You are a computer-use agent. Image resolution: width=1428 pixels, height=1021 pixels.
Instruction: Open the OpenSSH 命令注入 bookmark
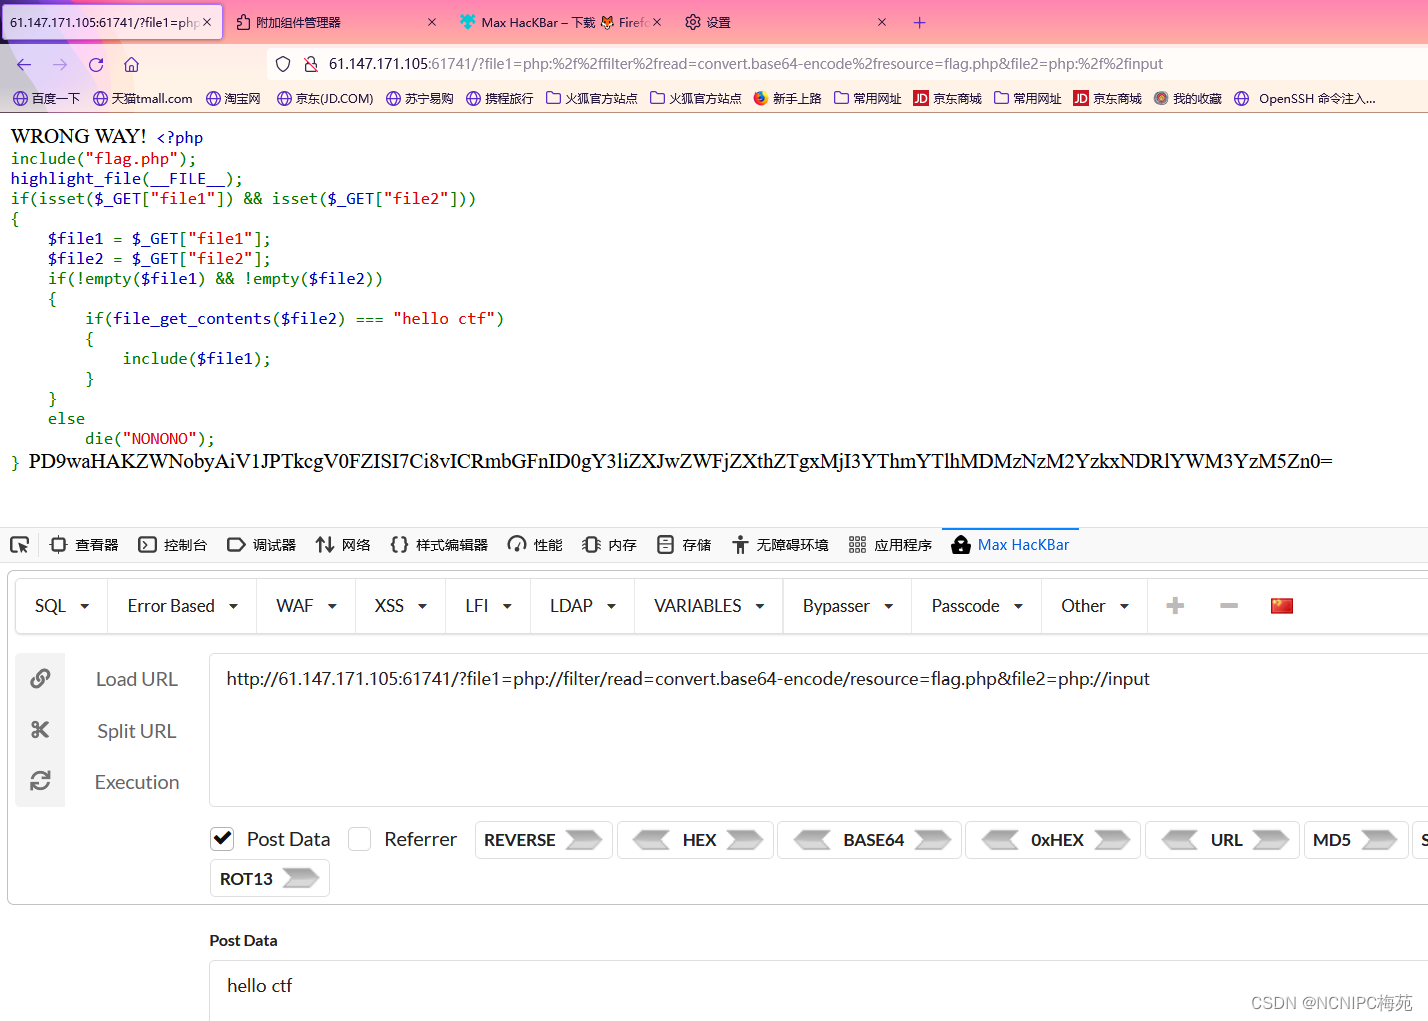point(1305,98)
